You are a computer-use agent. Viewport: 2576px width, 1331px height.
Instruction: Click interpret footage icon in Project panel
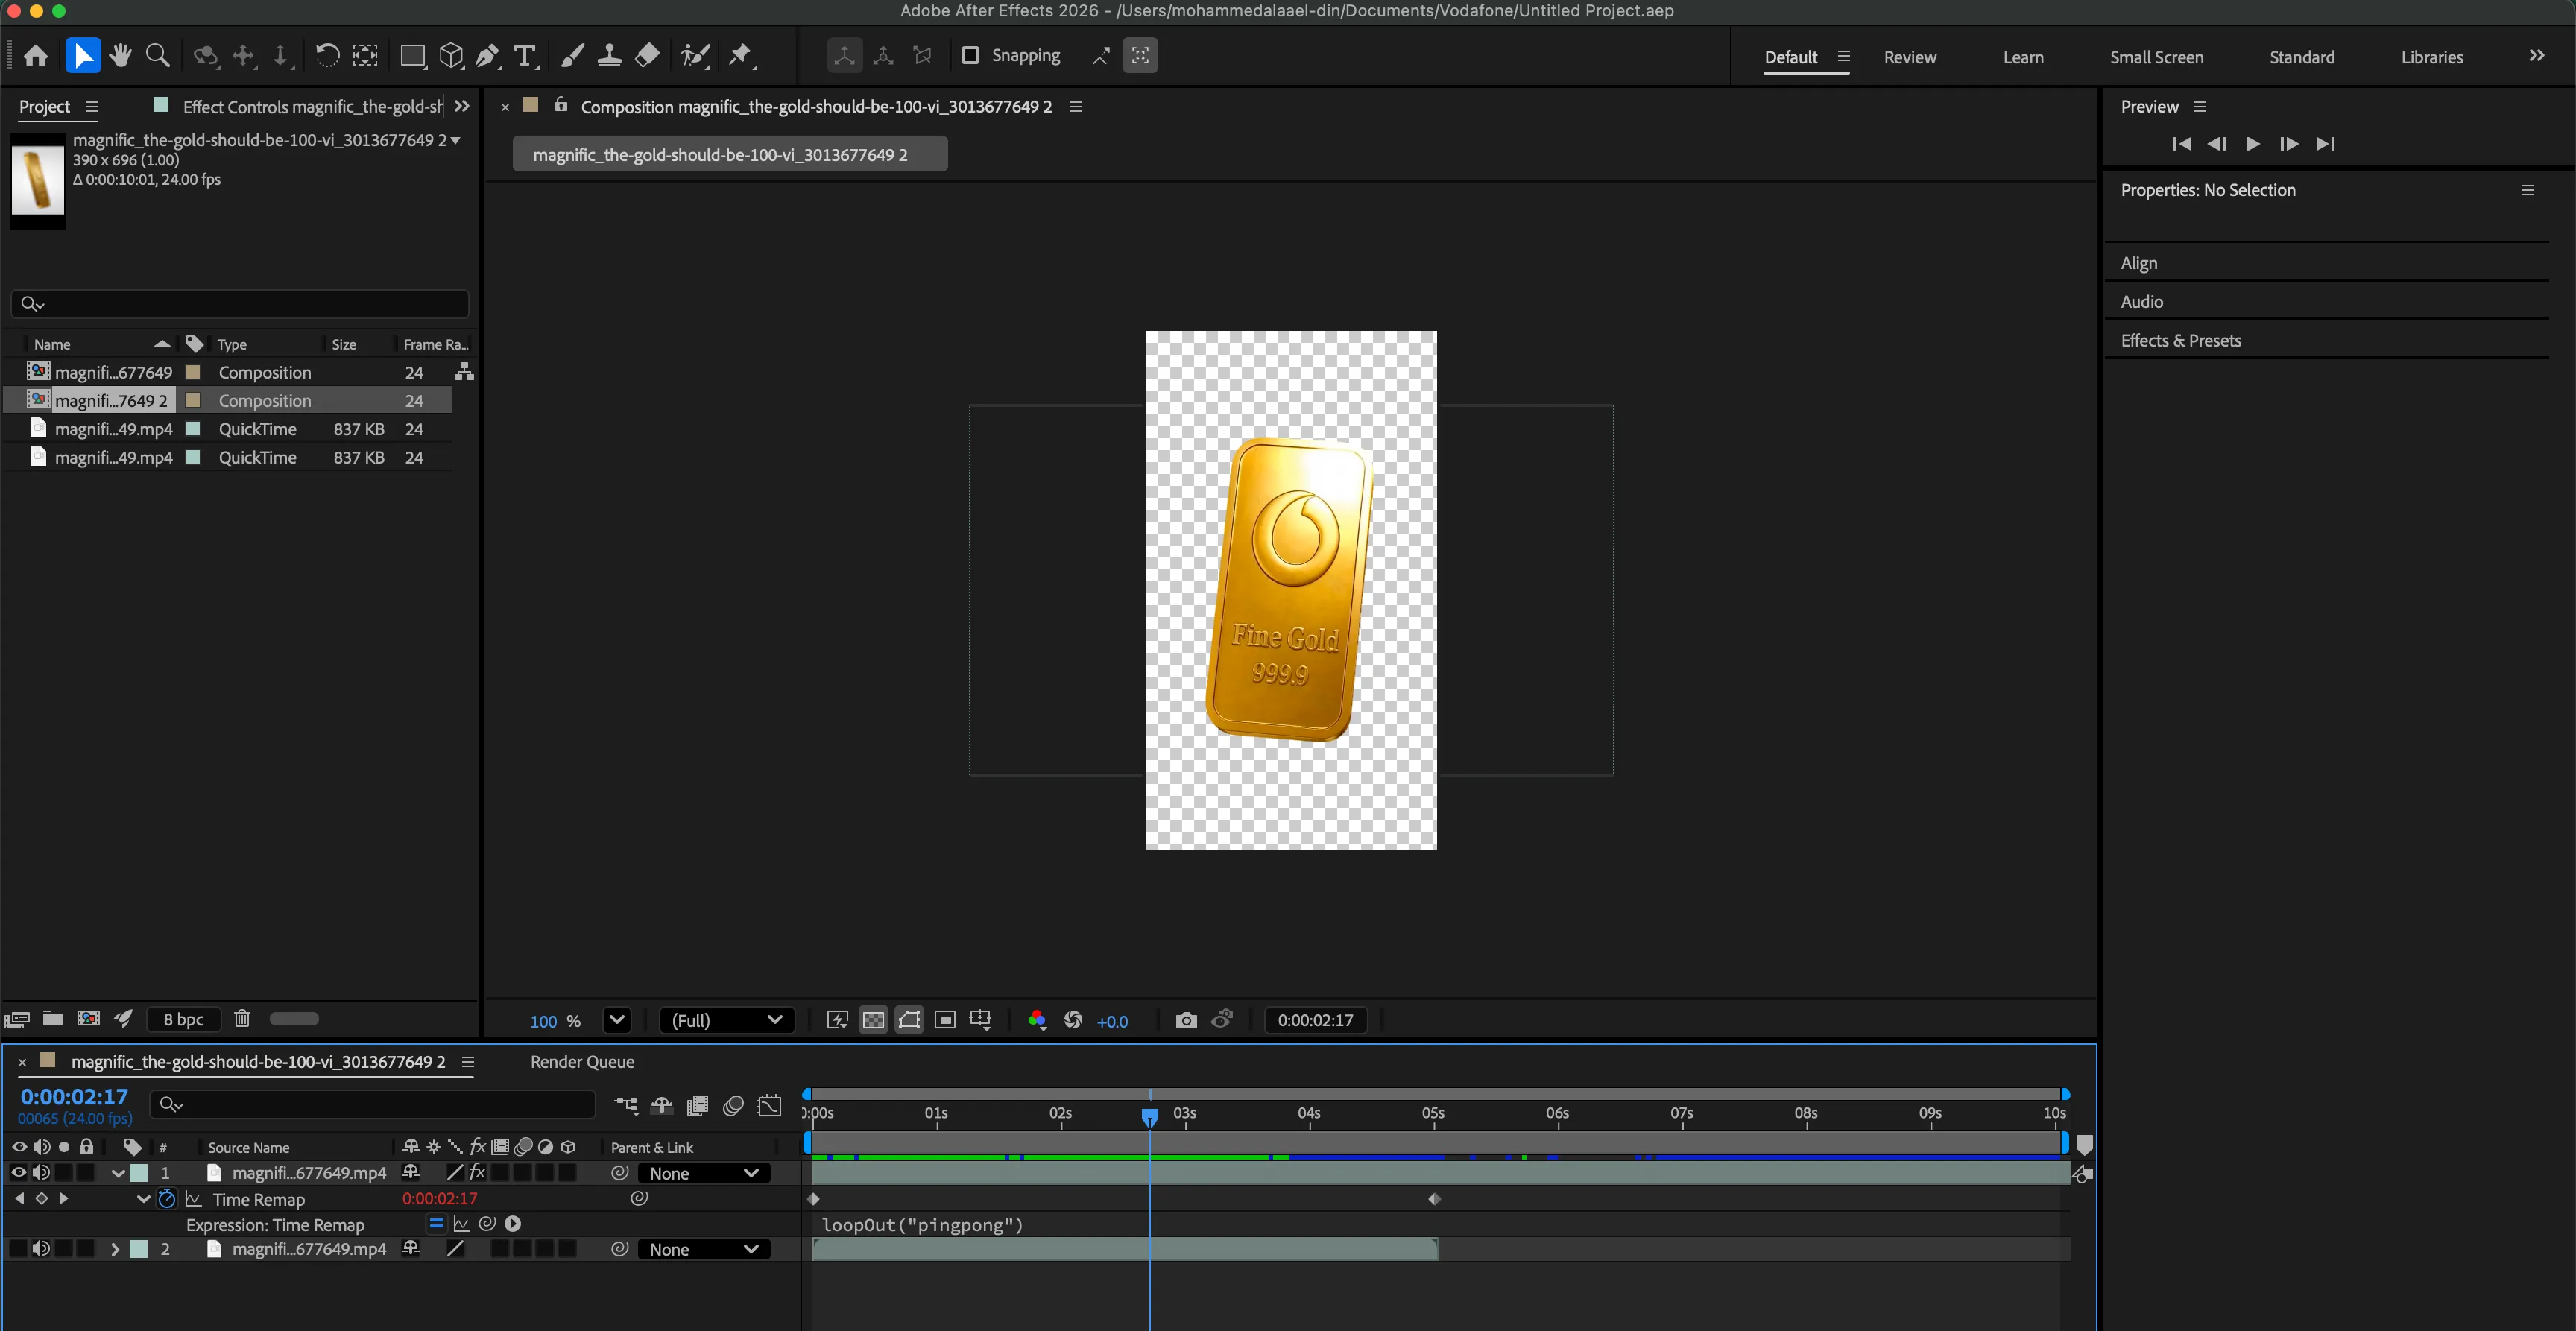[x=17, y=1019]
